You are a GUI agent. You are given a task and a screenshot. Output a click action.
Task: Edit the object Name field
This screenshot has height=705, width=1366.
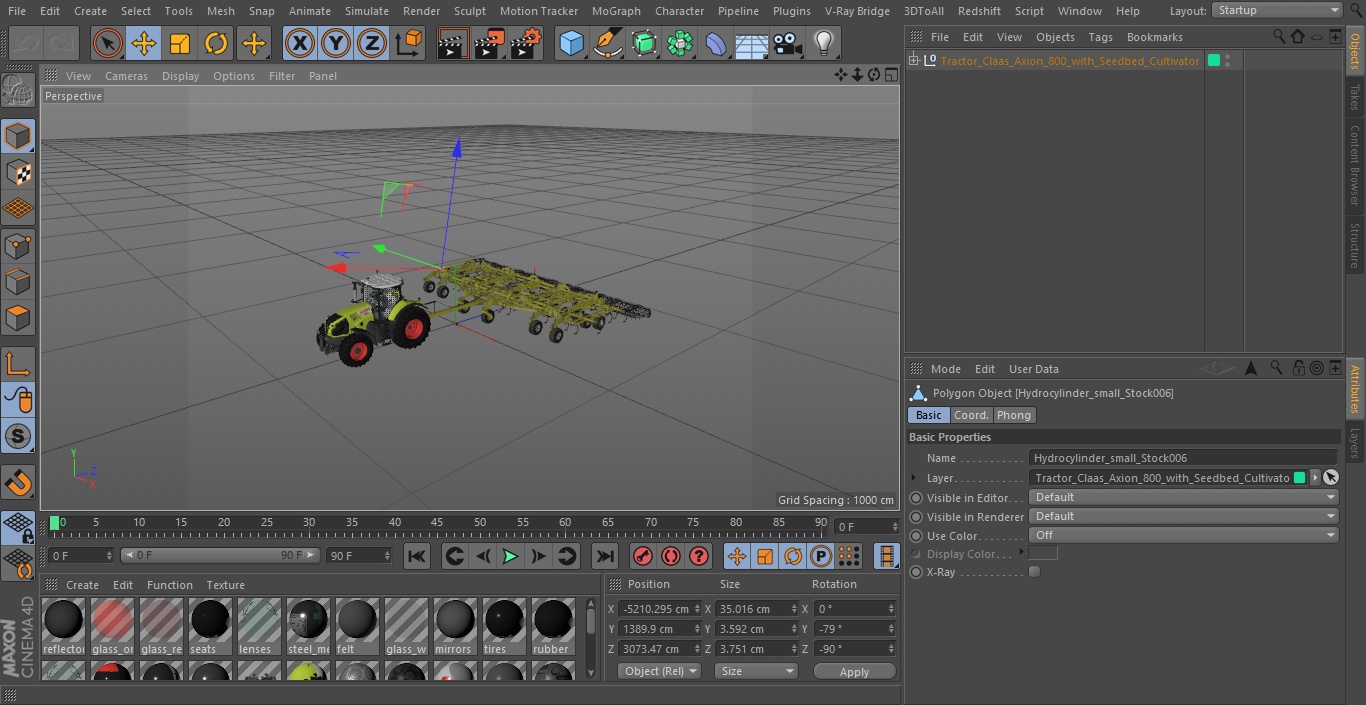point(1183,458)
